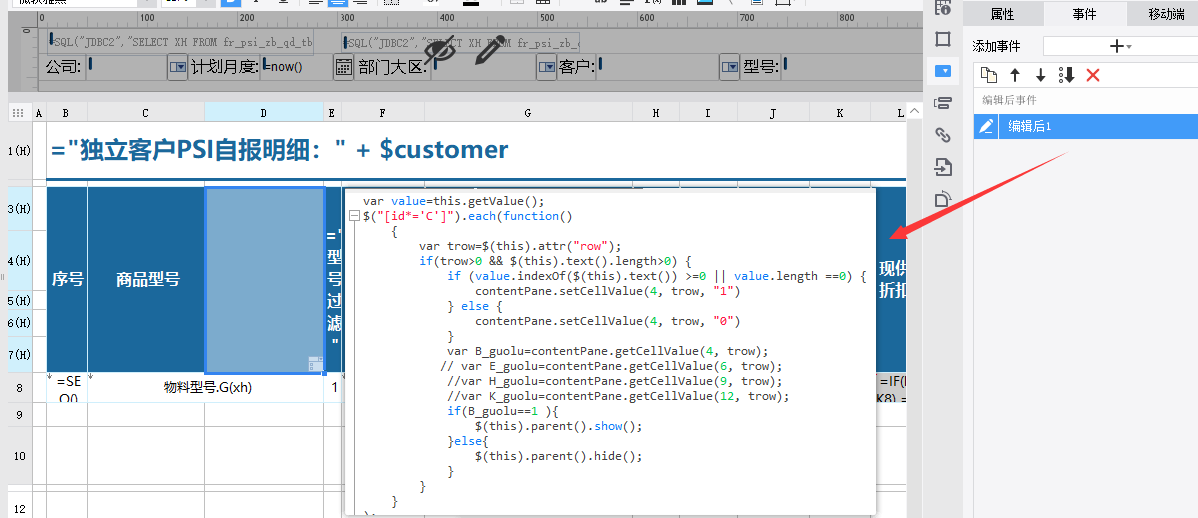This screenshot has height=518, width=1198.
Task: Select row header 4(H)
Action: coord(19,261)
